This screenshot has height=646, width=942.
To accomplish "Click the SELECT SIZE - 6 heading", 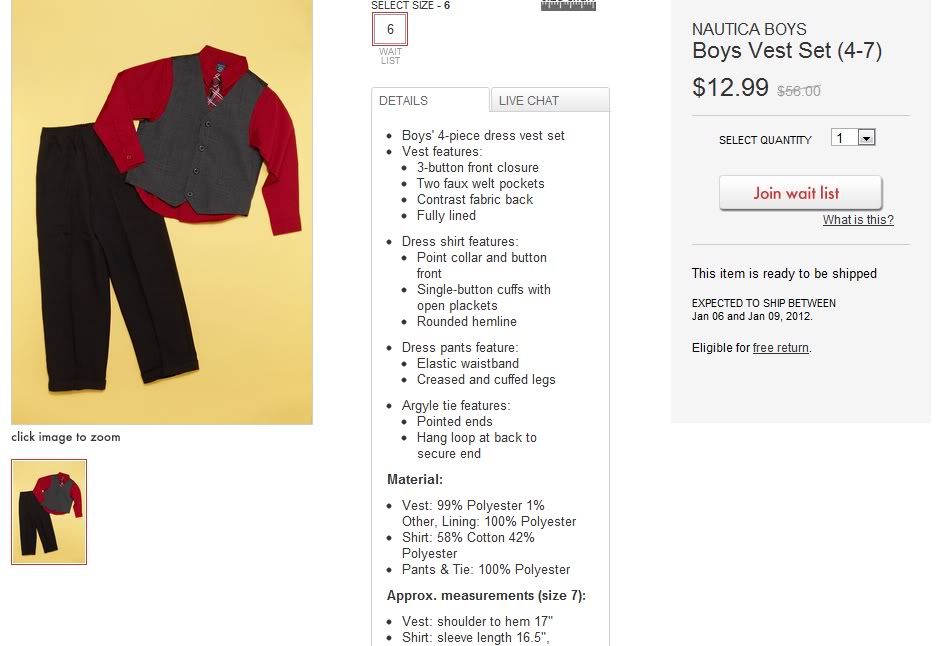I will click(410, 5).
